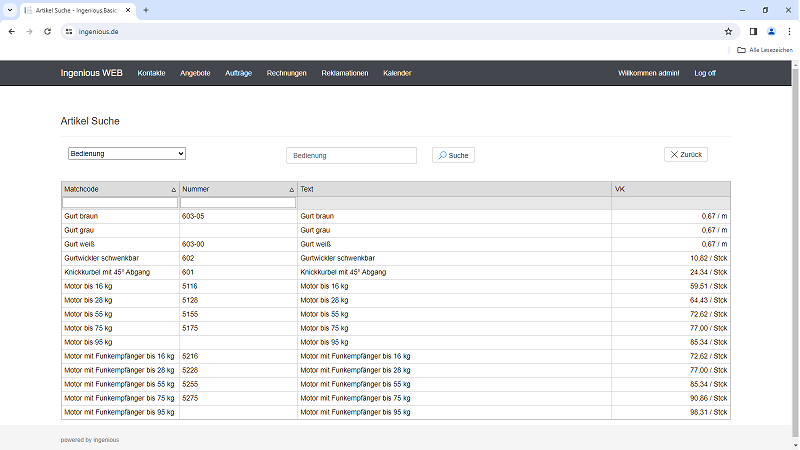
Task: Click the Matchcode filter input field
Action: [120, 203]
